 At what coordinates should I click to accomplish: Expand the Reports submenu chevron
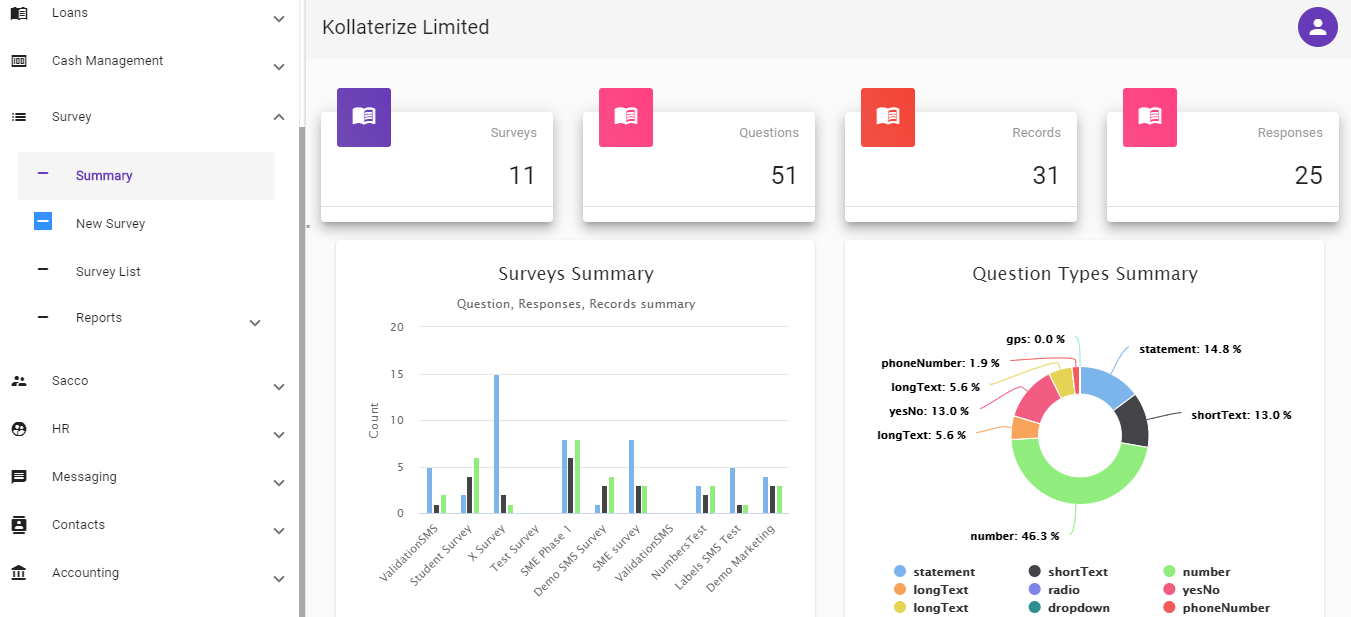(255, 323)
